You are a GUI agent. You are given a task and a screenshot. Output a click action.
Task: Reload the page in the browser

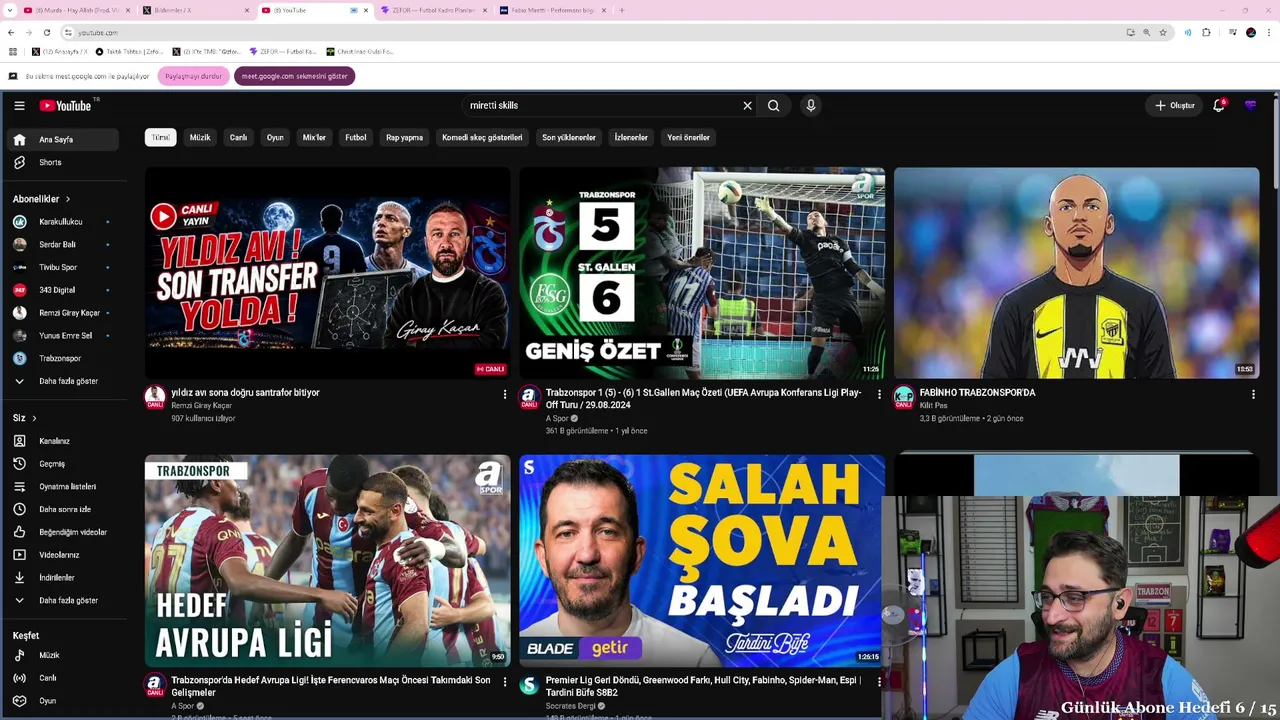point(46,32)
